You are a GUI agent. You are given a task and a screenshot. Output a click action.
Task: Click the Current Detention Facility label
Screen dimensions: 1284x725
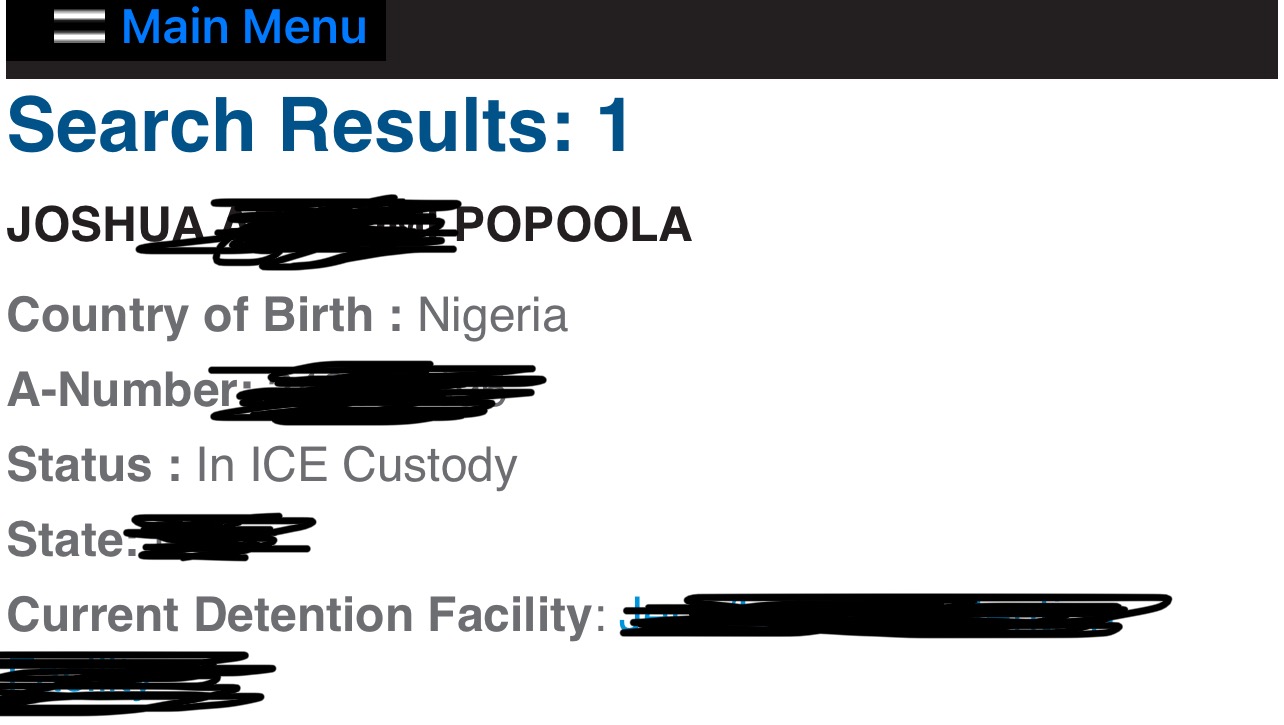[x=299, y=615]
